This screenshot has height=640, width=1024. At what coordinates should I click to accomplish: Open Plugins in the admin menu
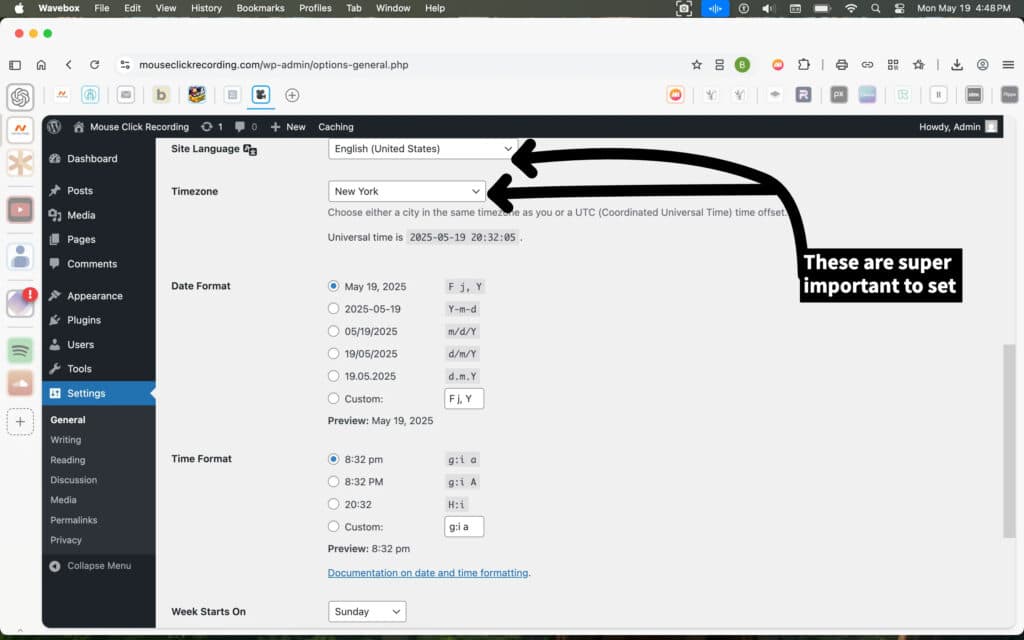coord(83,320)
